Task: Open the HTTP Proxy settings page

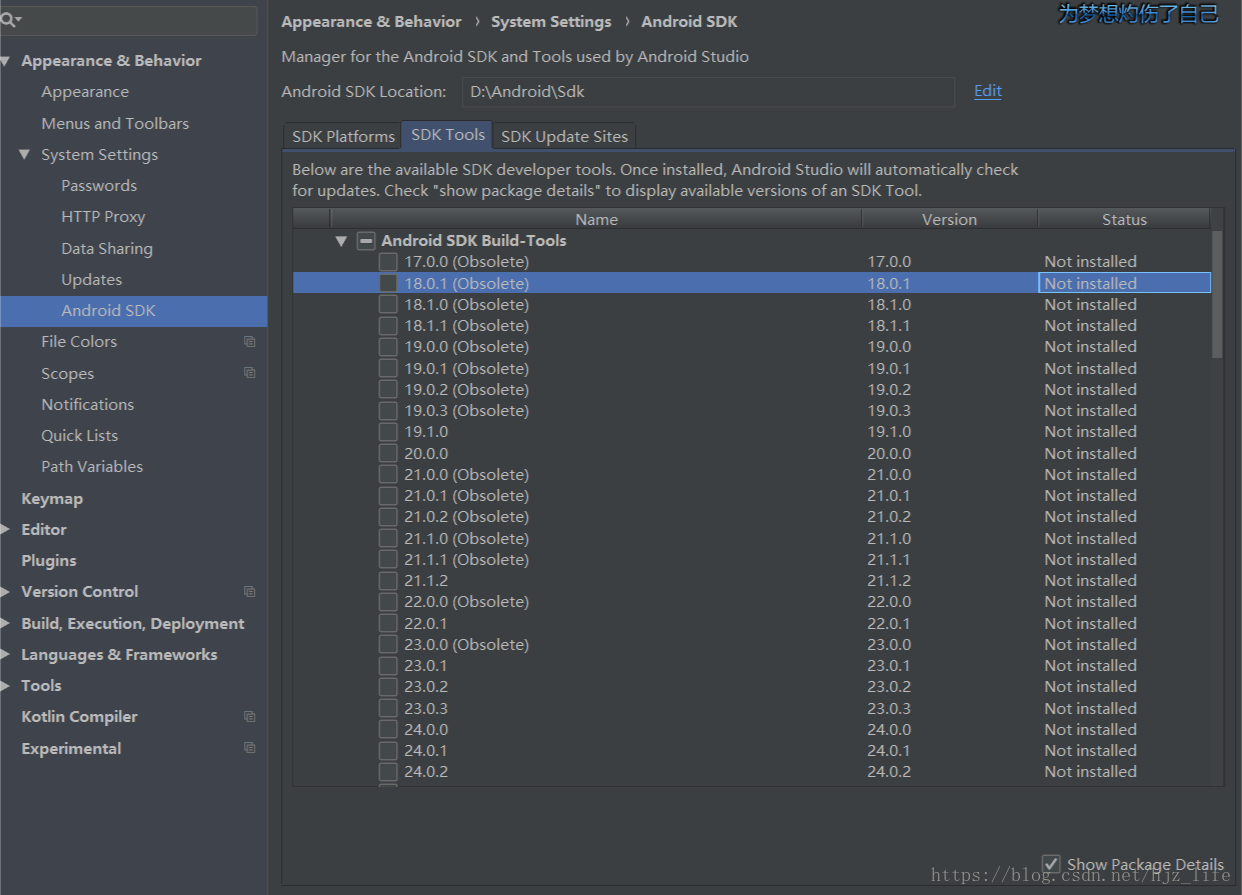Action: tap(103, 217)
